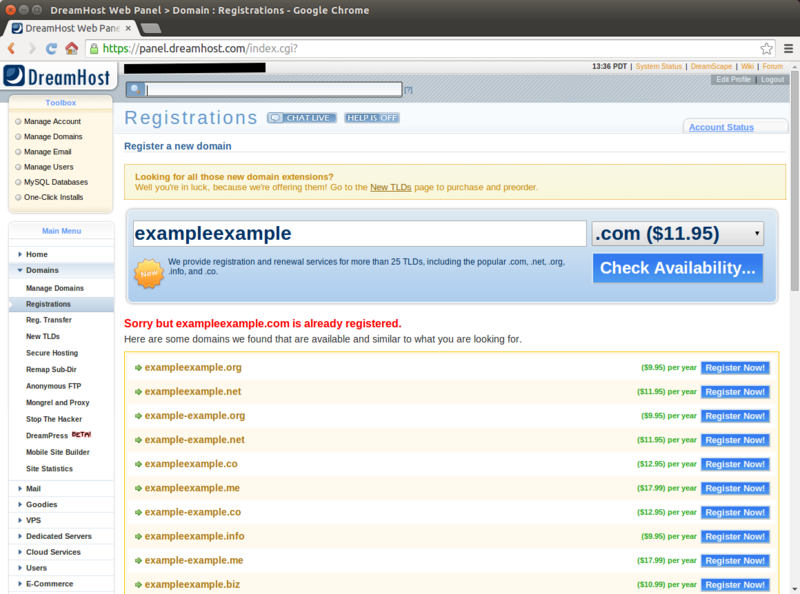Expand the Users menu section
Image resolution: width=800 pixels, height=594 pixels.
click(x=20, y=567)
